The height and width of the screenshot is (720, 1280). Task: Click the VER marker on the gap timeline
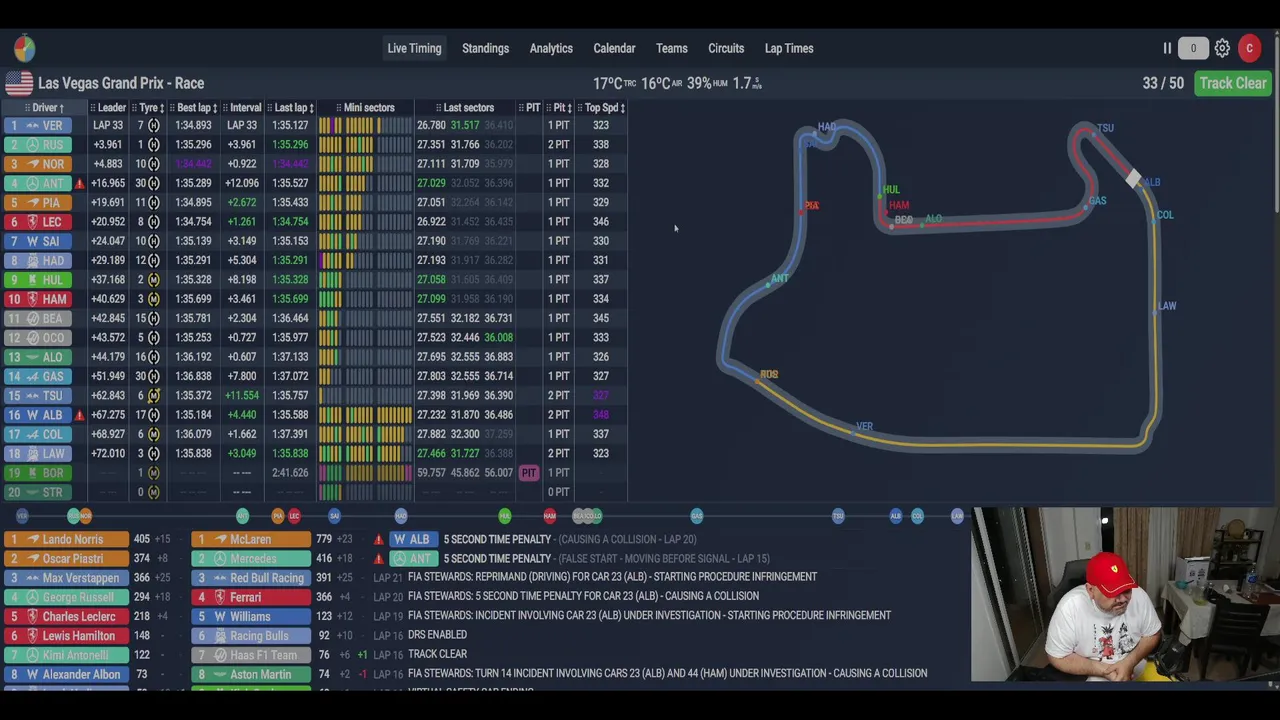(x=22, y=516)
